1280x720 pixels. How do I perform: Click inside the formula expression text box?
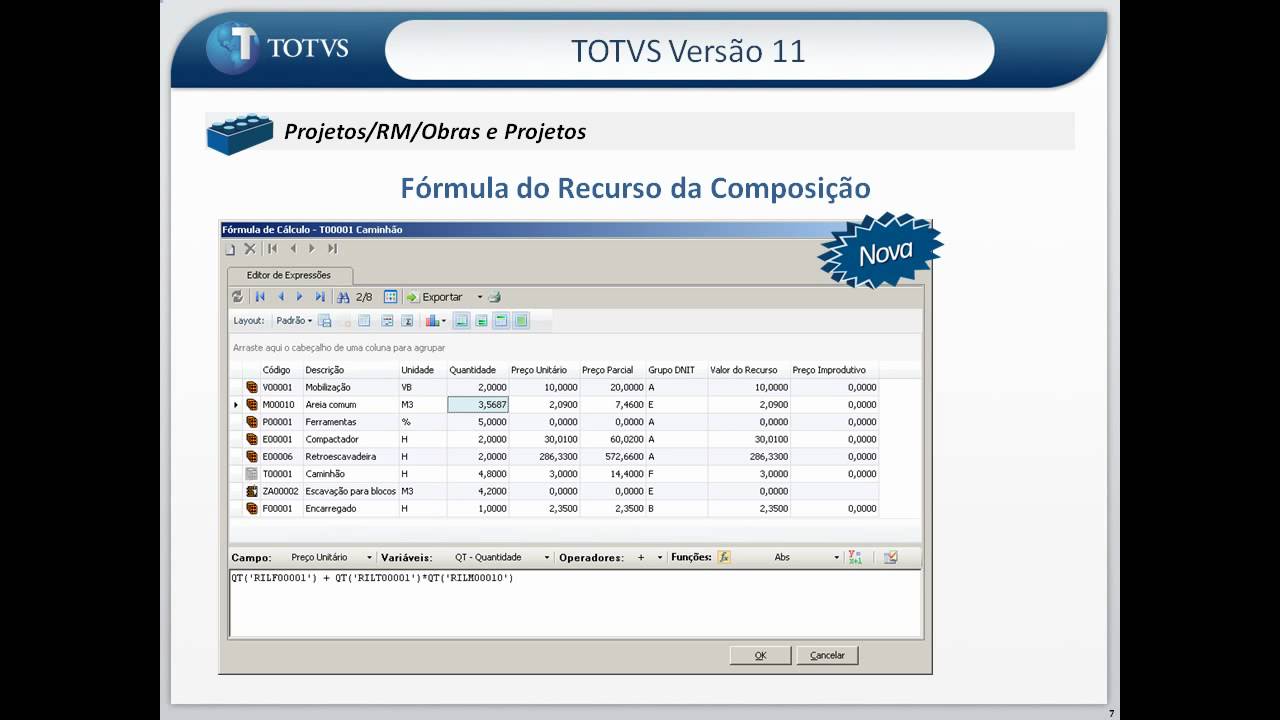tap(574, 603)
